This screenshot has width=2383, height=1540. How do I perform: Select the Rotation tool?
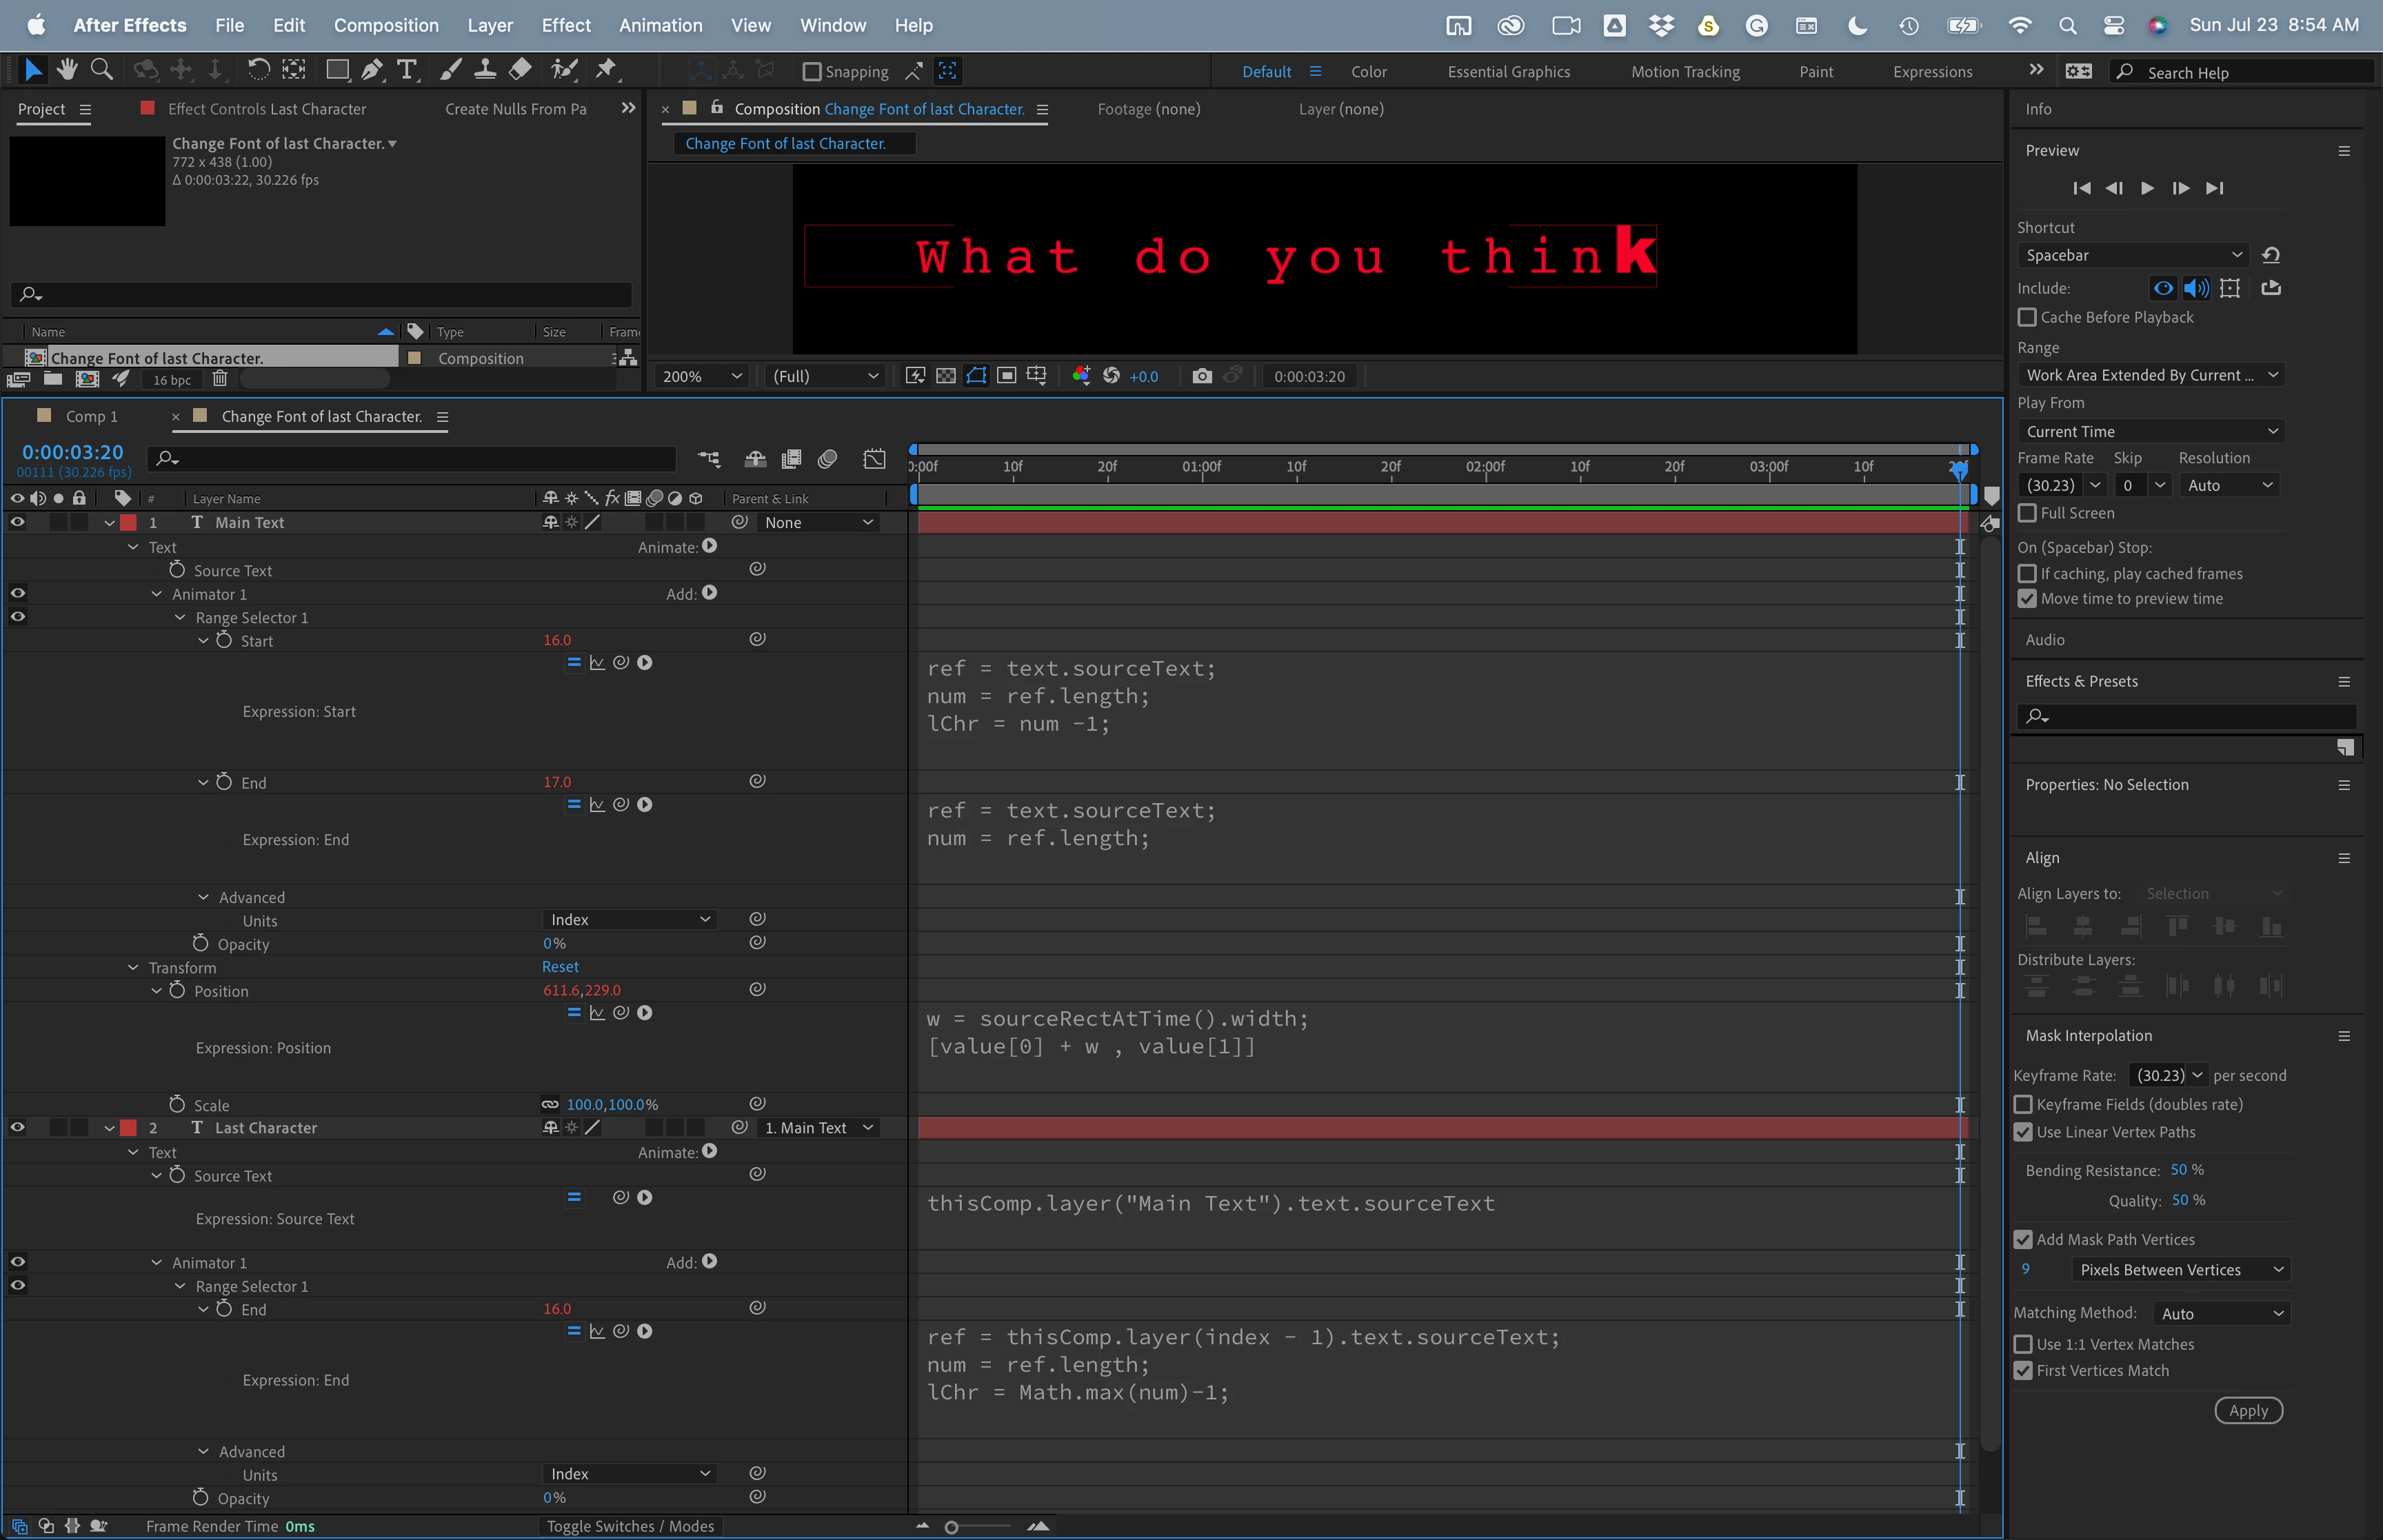pos(258,70)
